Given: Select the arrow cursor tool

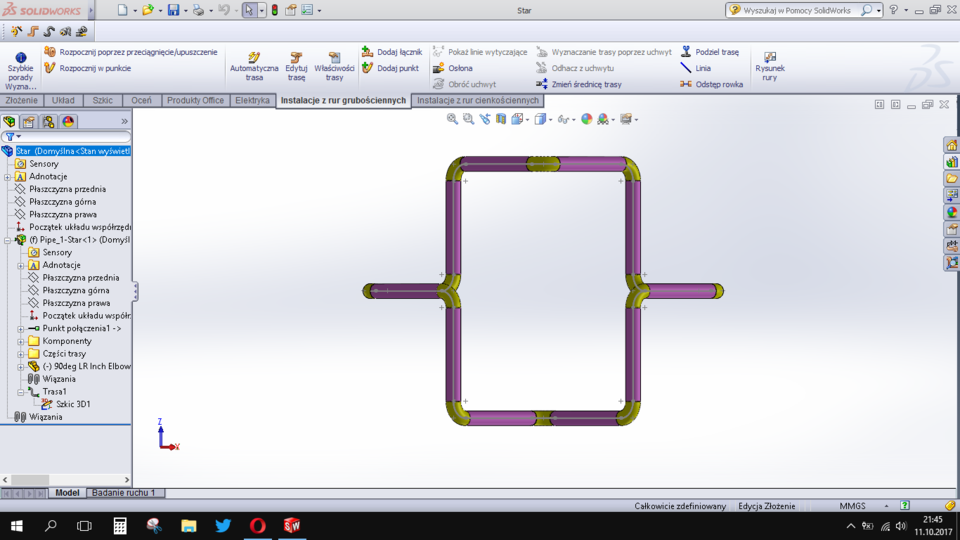Looking at the screenshot, I should click(x=249, y=10).
